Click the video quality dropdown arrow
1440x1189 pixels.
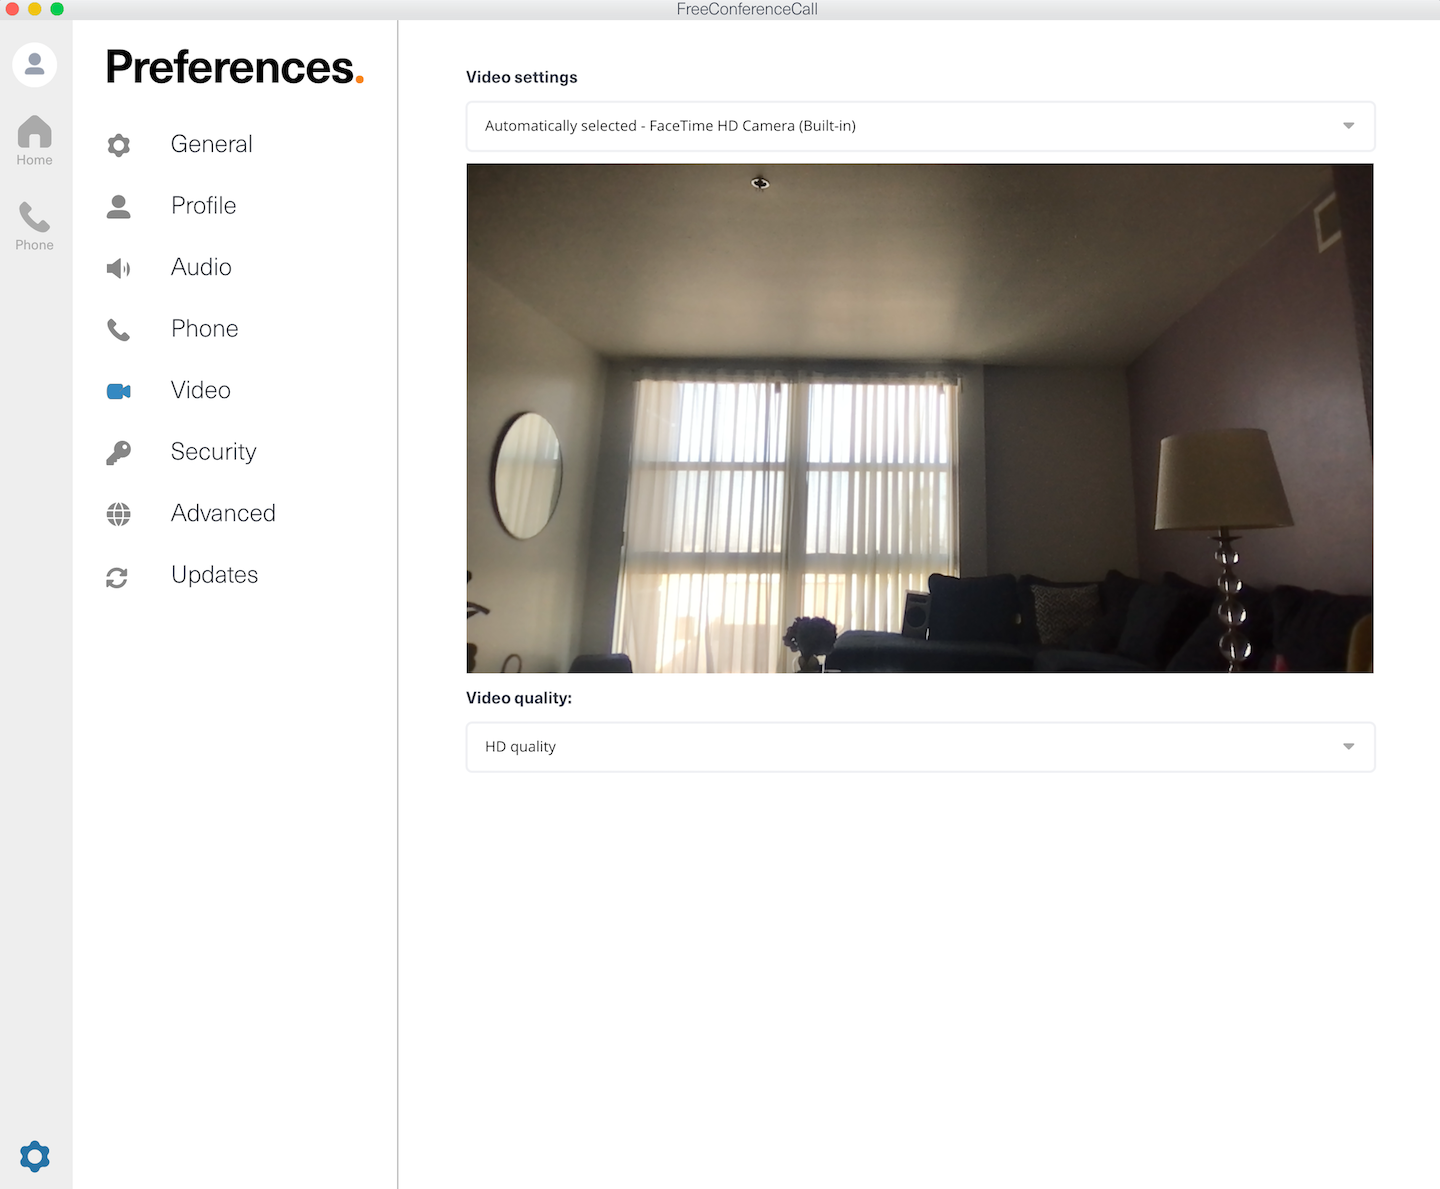1348,747
